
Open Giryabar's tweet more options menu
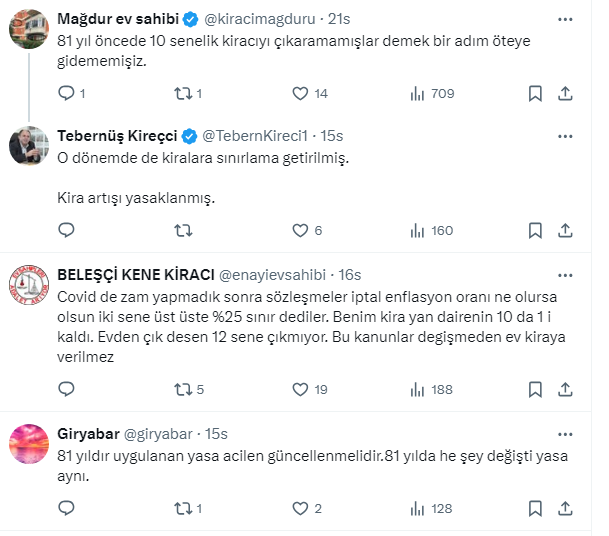click(567, 434)
